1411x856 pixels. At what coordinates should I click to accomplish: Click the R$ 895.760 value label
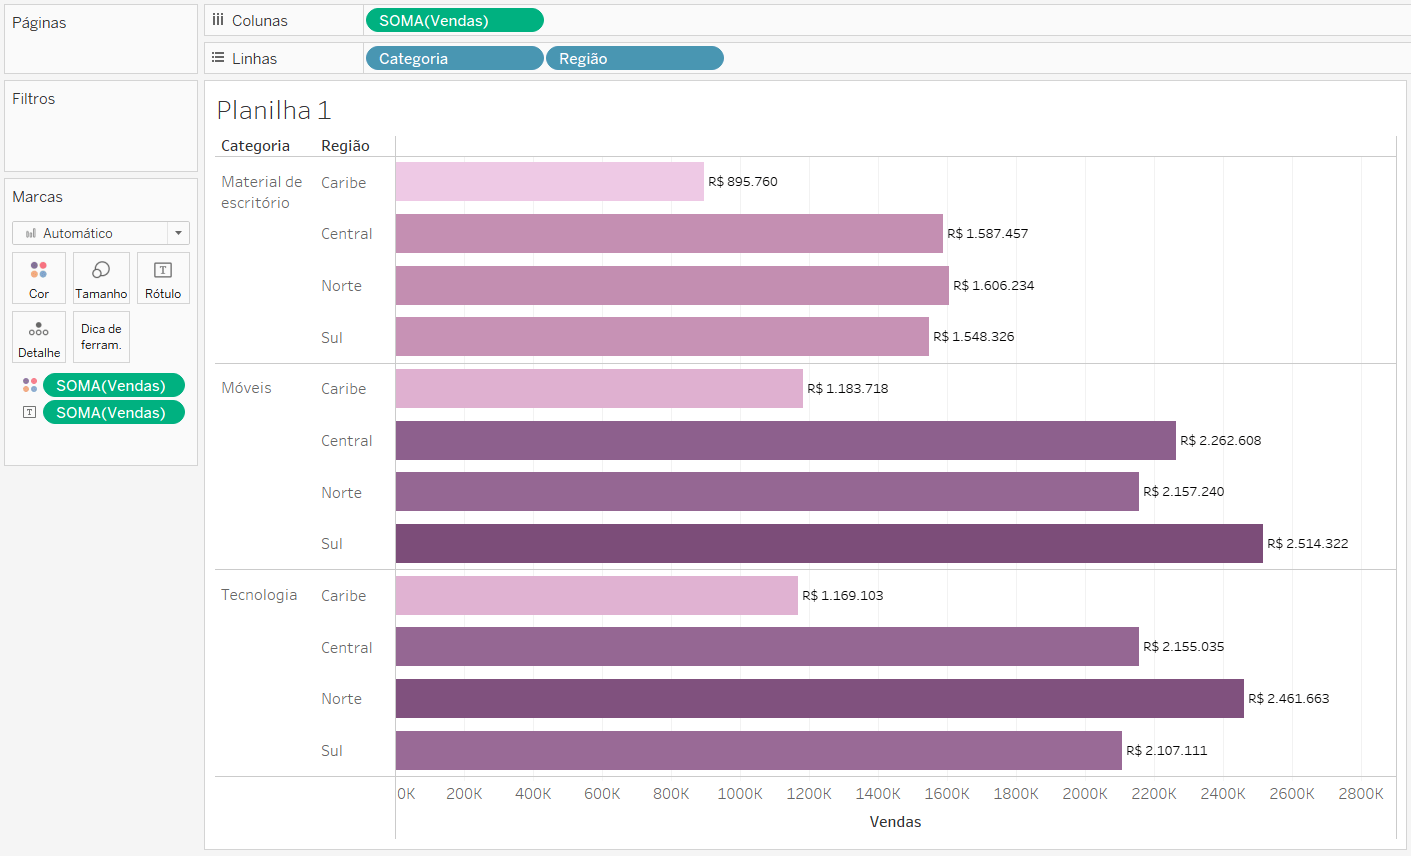pyautogui.click(x=743, y=182)
